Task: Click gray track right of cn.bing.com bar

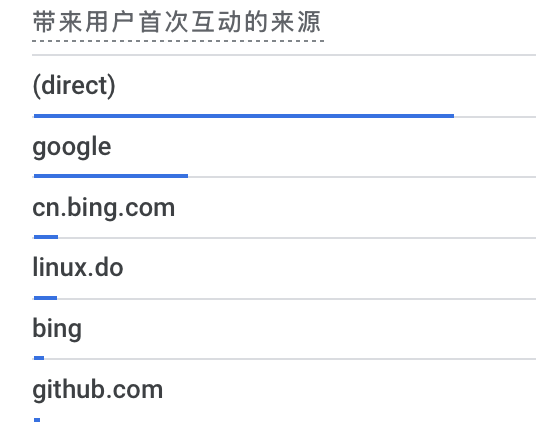Action: 297,238
